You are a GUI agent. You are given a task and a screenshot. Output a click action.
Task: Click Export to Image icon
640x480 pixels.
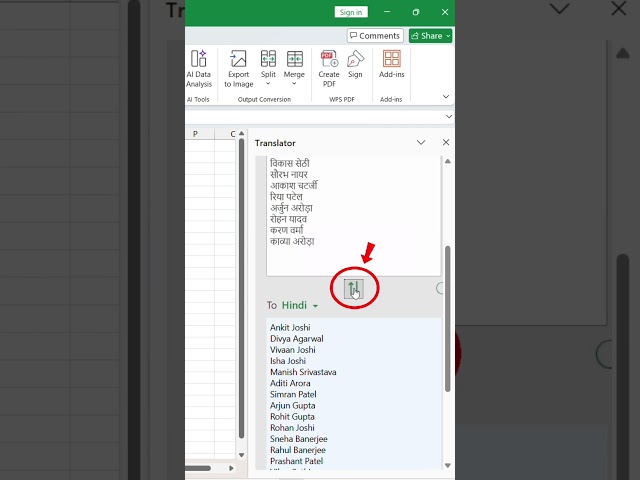[x=238, y=69]
